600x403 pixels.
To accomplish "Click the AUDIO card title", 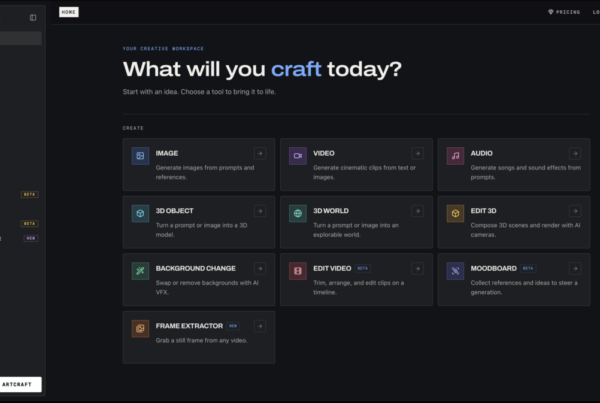I will point(481,153).
